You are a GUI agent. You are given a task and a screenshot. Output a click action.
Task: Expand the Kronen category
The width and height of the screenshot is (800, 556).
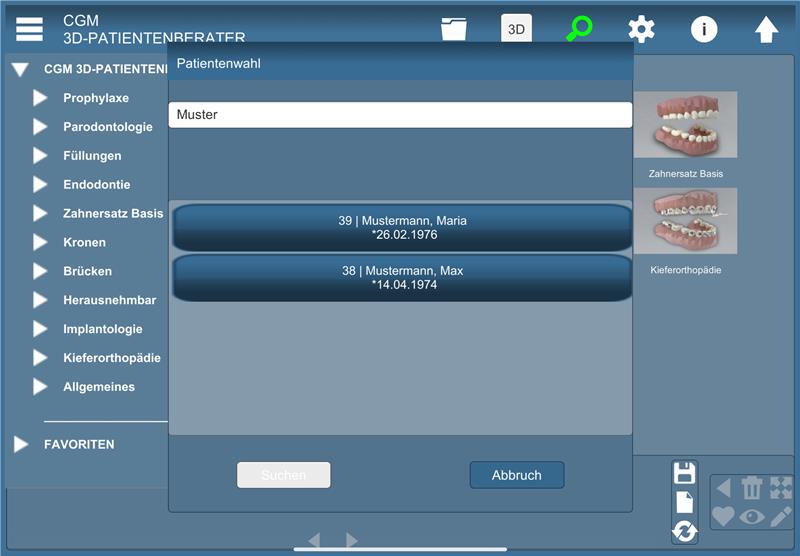40,242
